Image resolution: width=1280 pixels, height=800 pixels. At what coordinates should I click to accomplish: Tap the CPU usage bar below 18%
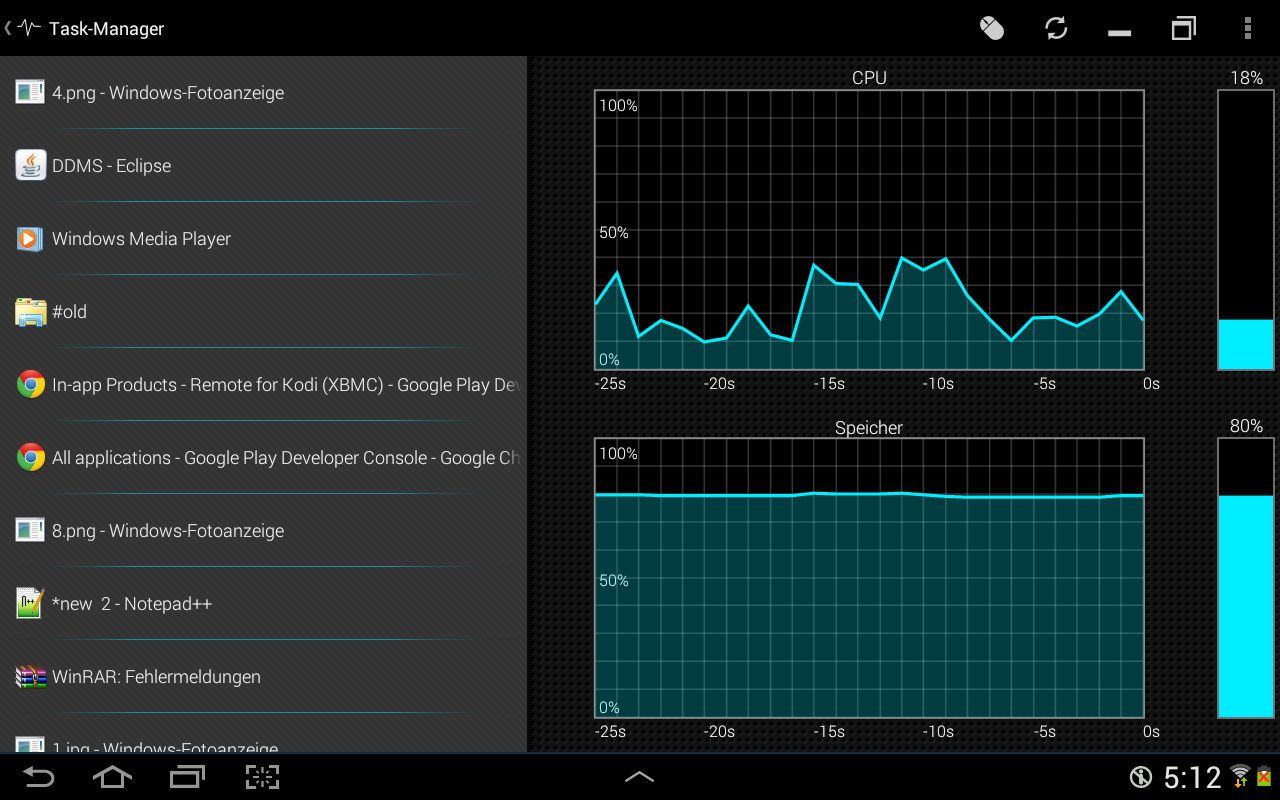1246,230
